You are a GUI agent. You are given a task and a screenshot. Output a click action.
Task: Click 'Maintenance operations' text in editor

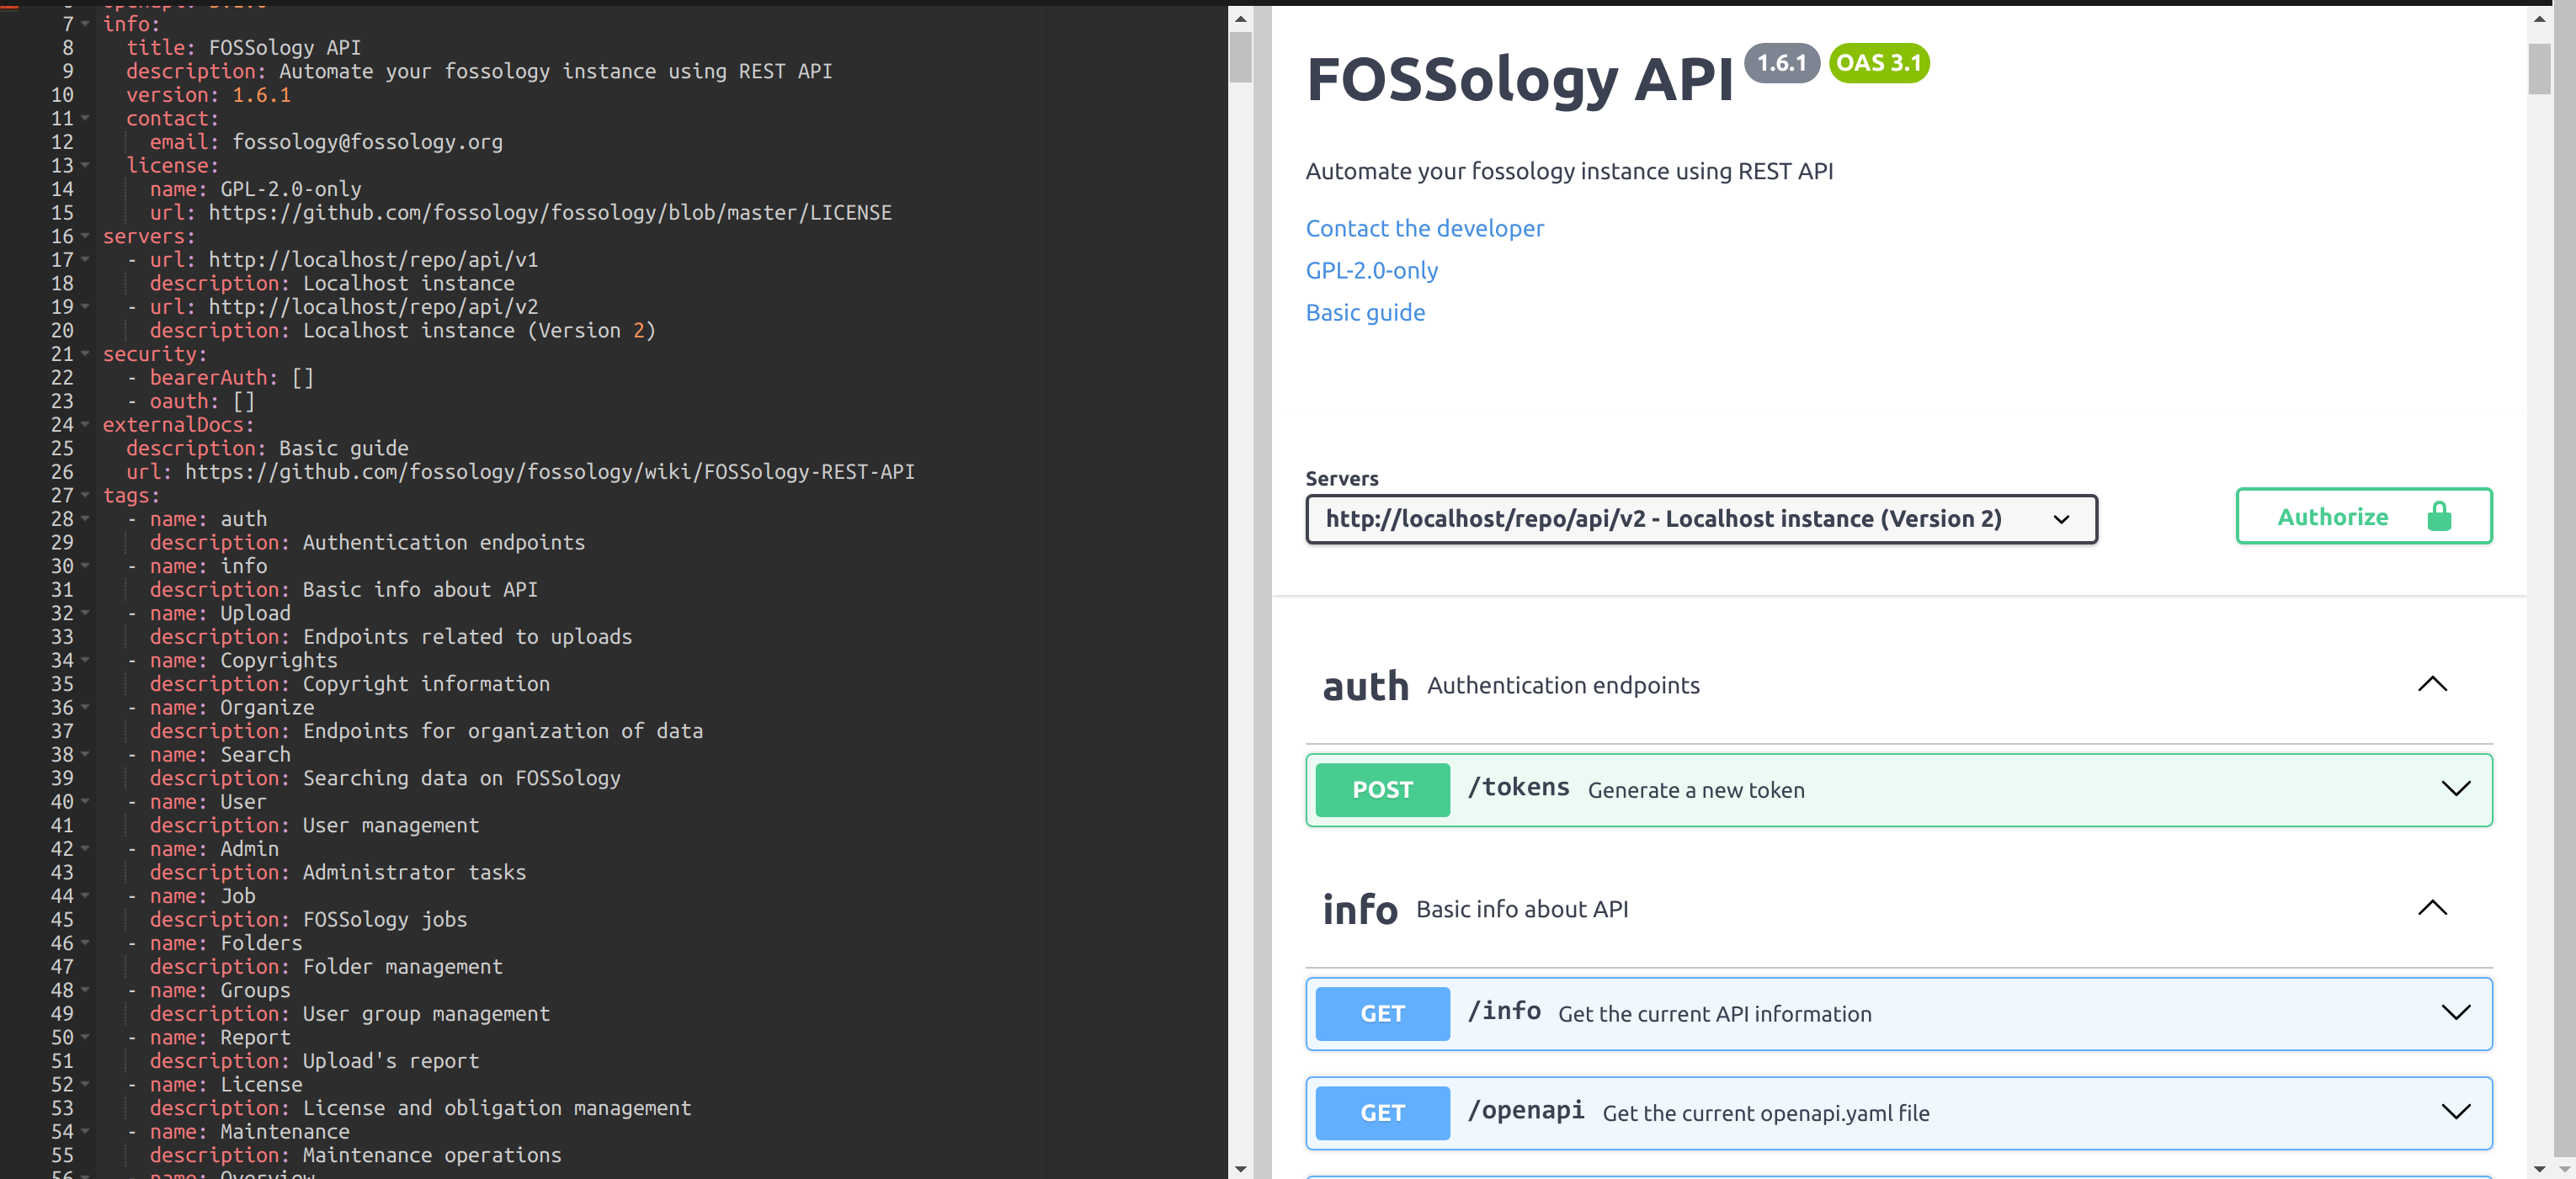pos(432,1156)
